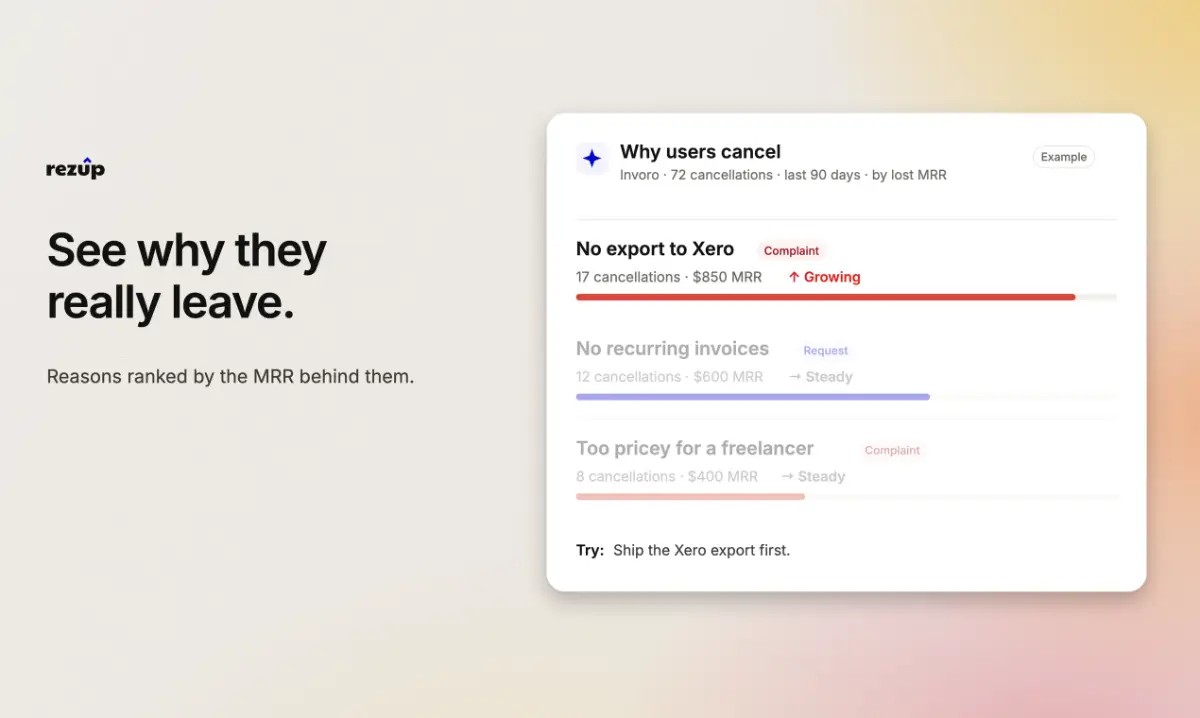Click the blue sparkle icon beside Why users cancel
Screen dimensions: 1200x718
point(592,158)
